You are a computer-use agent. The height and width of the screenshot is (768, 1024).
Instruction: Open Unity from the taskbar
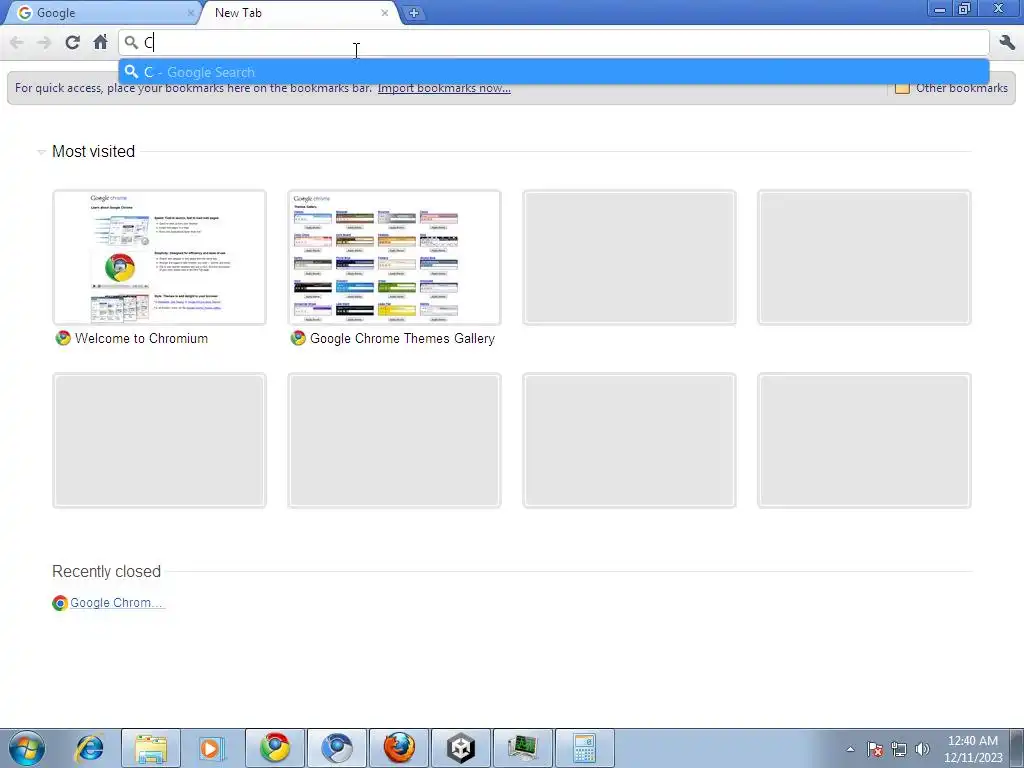click(x=461, y=748)
